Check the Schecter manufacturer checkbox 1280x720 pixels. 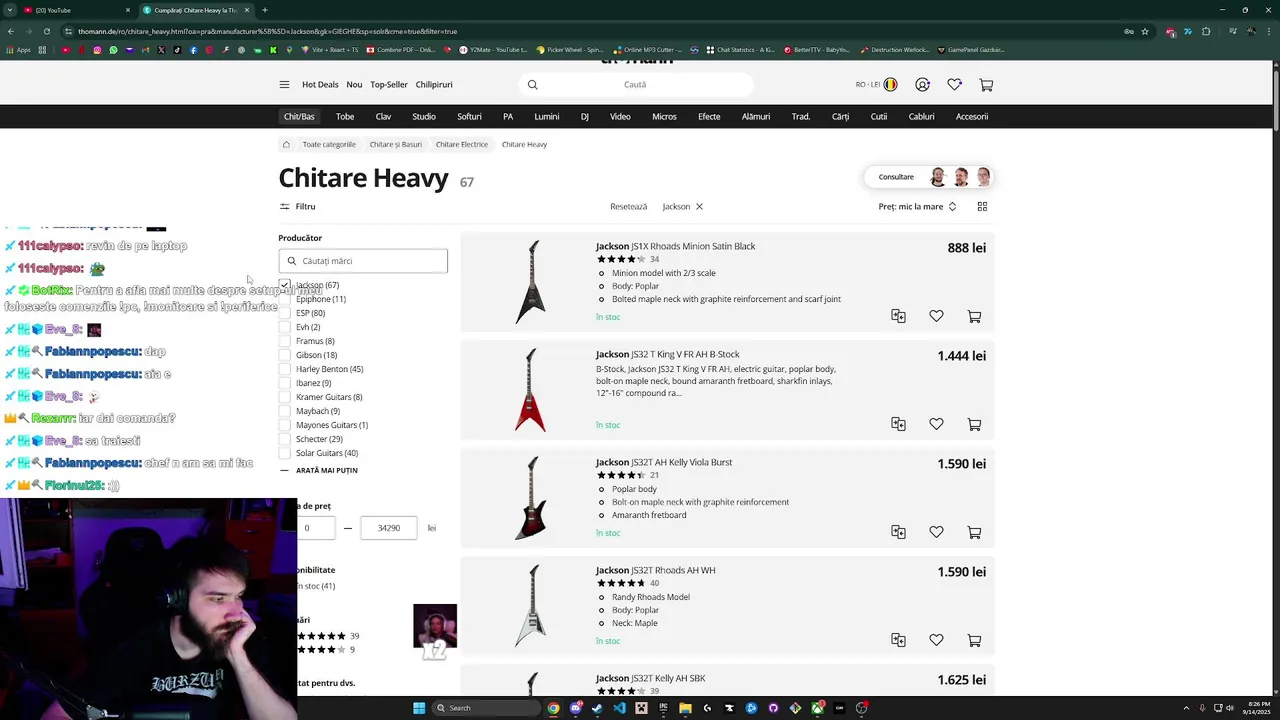285,439
